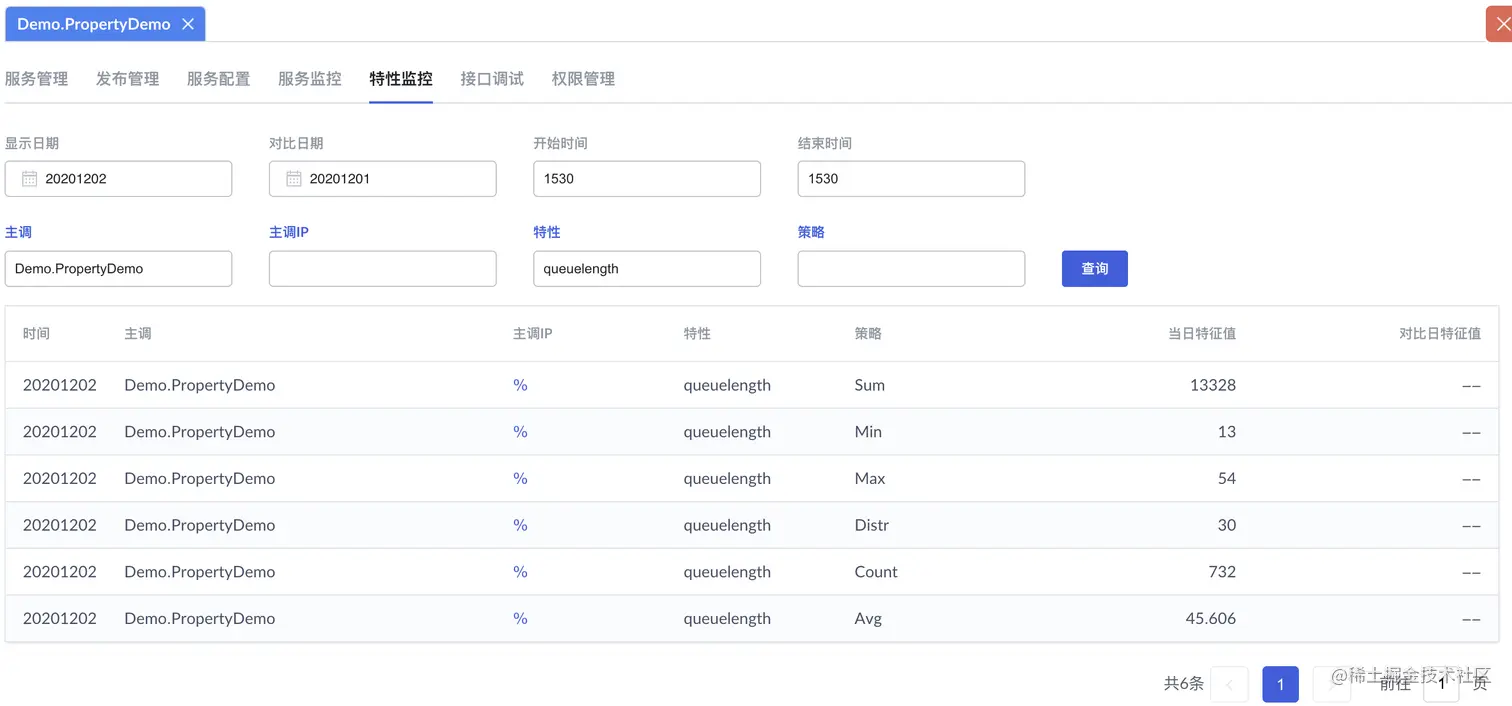Click the % link in Min row
The height and width of the screenshot is (706, 1512).
(520, 432)
